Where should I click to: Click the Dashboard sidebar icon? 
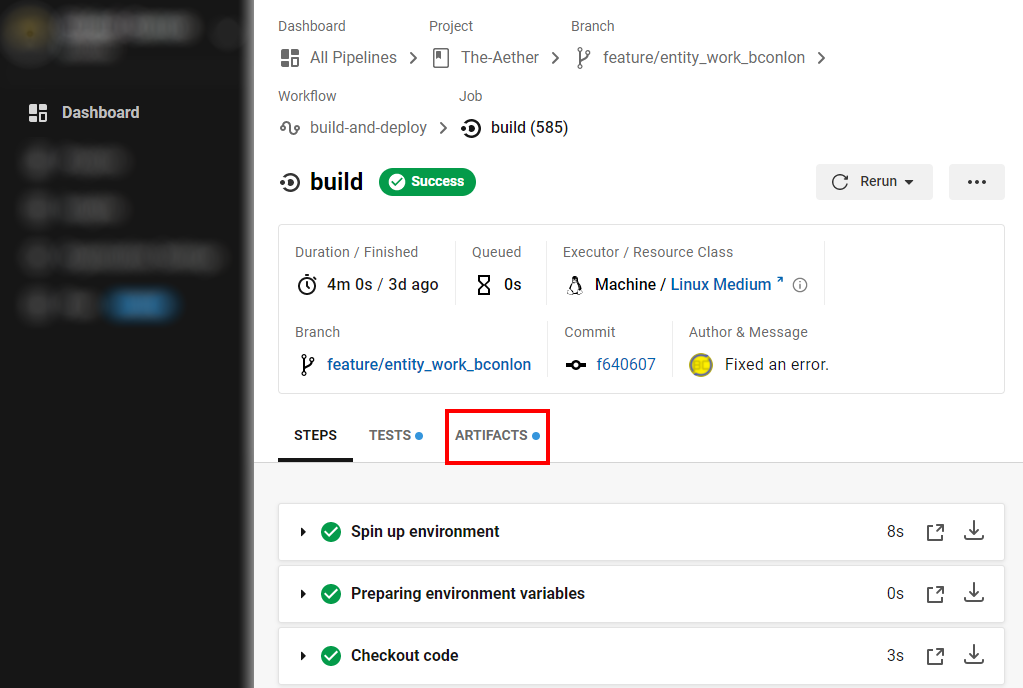coord(38,113)
